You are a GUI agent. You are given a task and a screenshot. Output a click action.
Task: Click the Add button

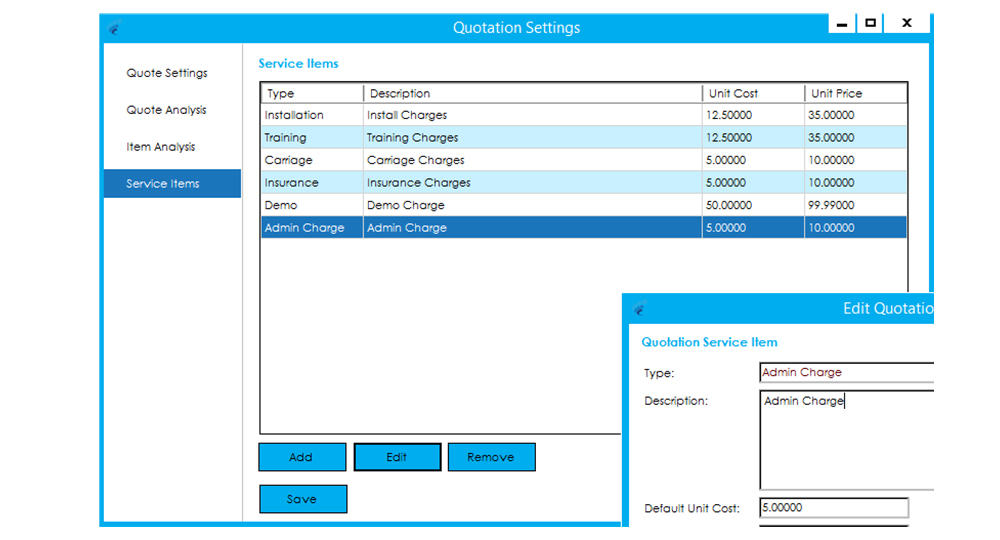tap(302, 457)
